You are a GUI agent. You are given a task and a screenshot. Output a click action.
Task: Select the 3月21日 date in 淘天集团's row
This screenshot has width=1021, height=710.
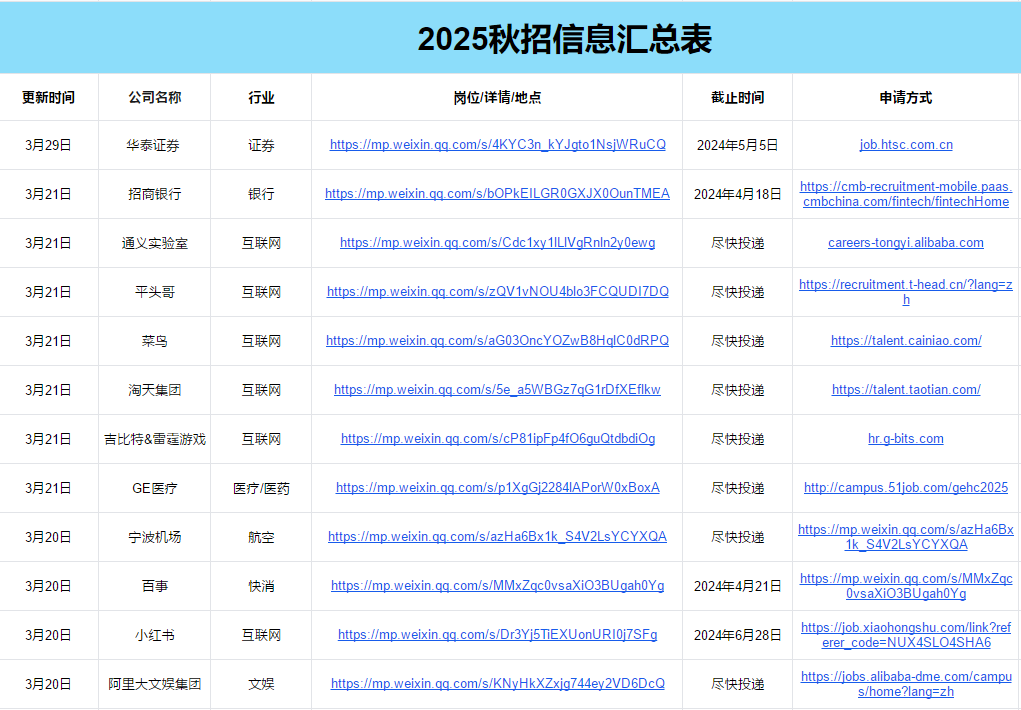tap(49, 390)
